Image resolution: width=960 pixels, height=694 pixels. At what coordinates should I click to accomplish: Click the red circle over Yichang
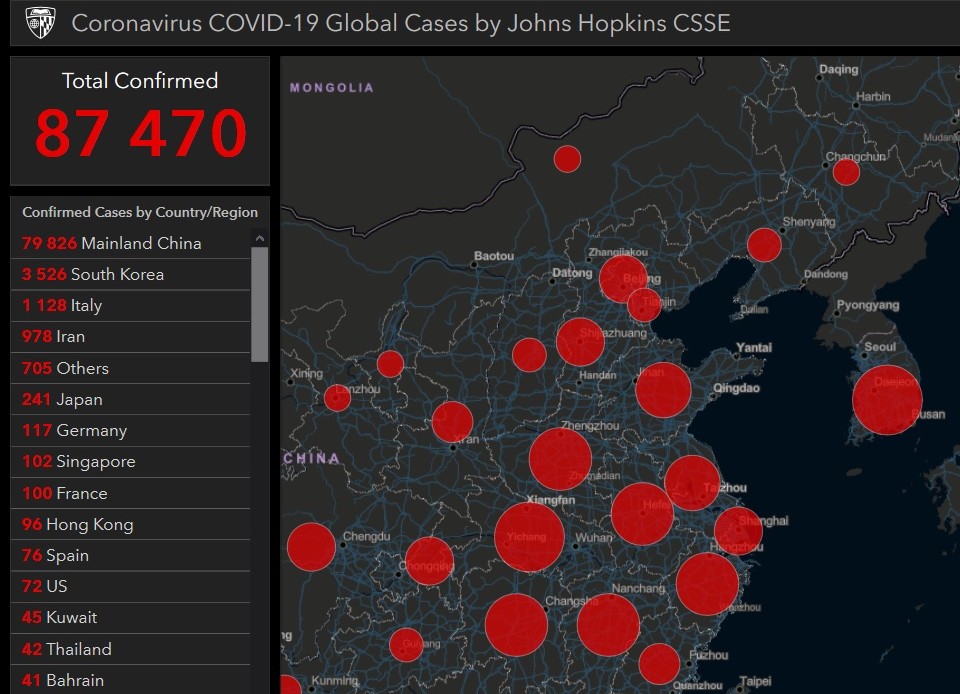(x=529, y=537)
